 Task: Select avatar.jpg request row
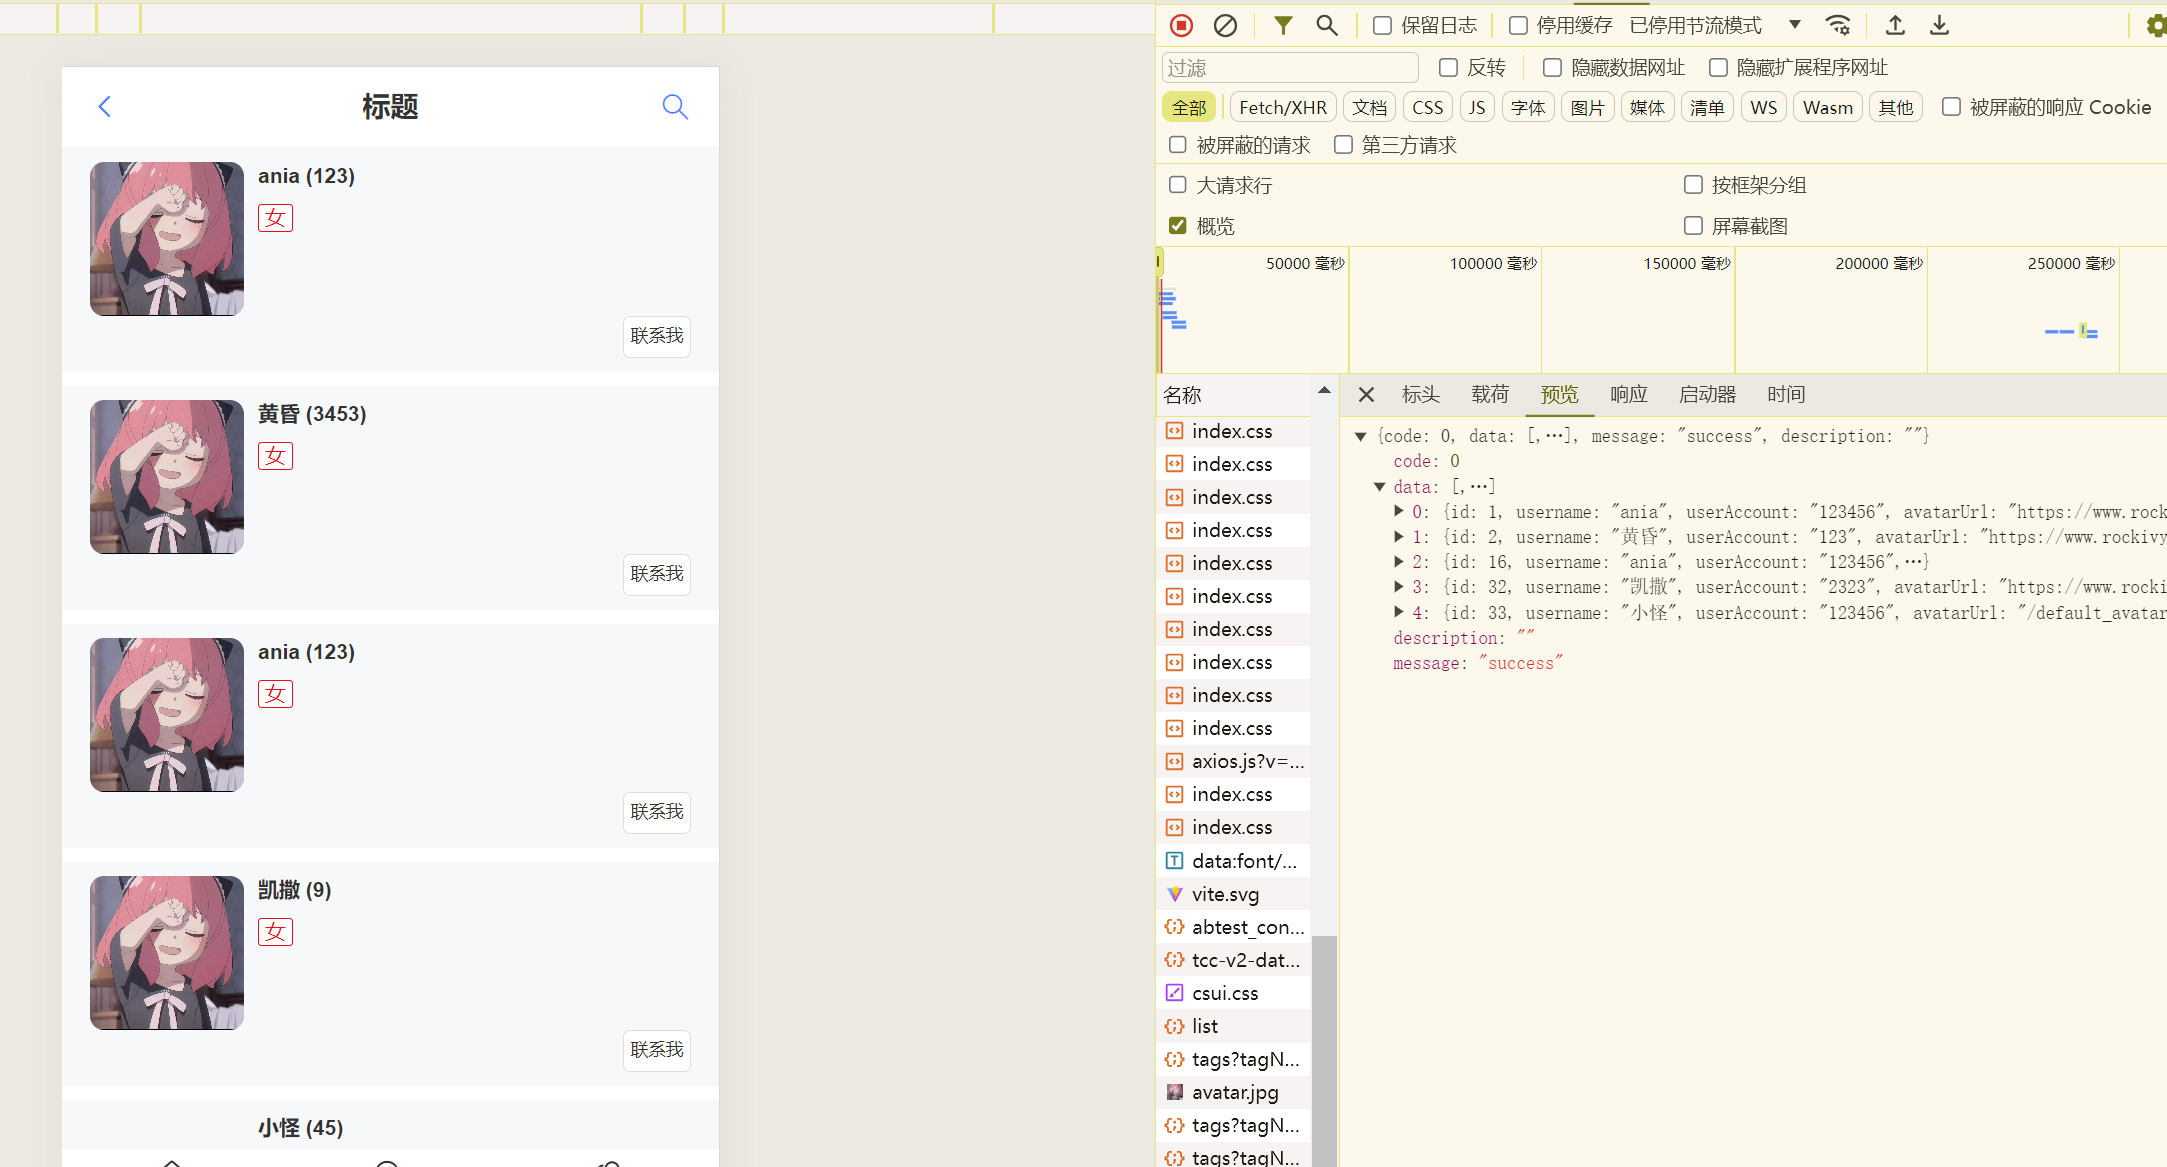1233,1092
